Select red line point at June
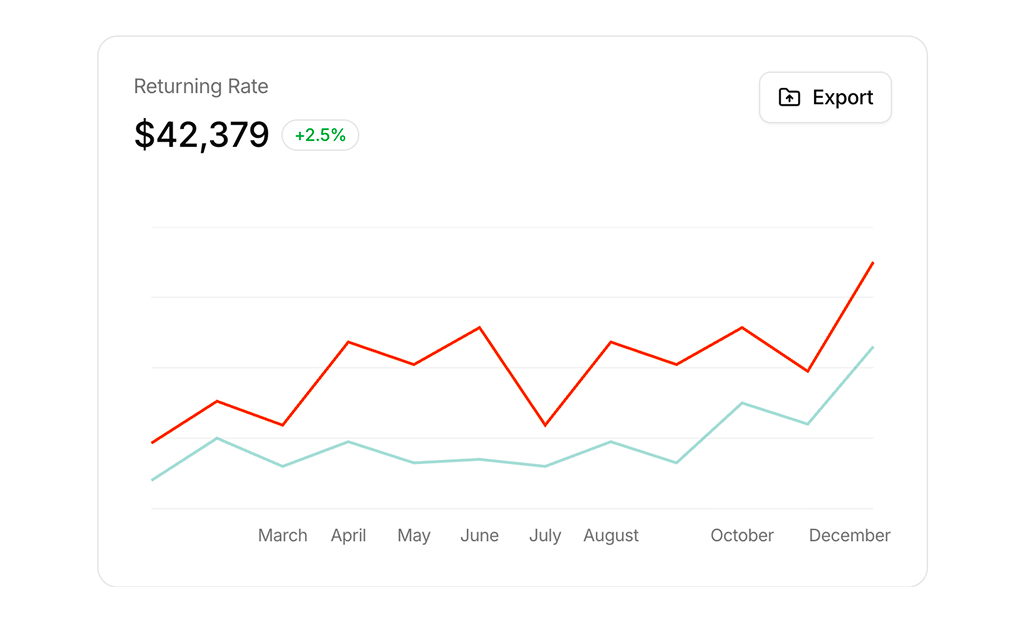Screen dimensions: 1024x620 click(x=480, y=328)
